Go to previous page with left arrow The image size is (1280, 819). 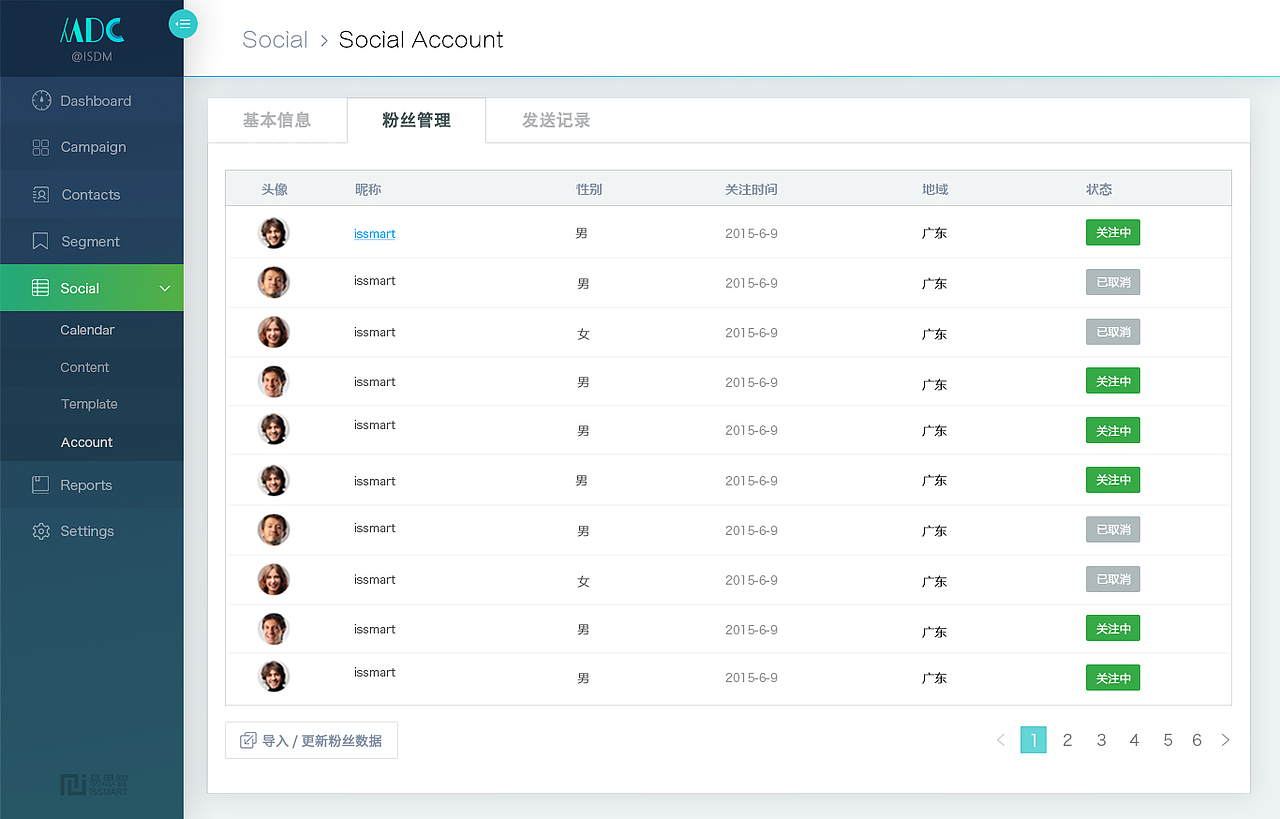click(1001, 740)
